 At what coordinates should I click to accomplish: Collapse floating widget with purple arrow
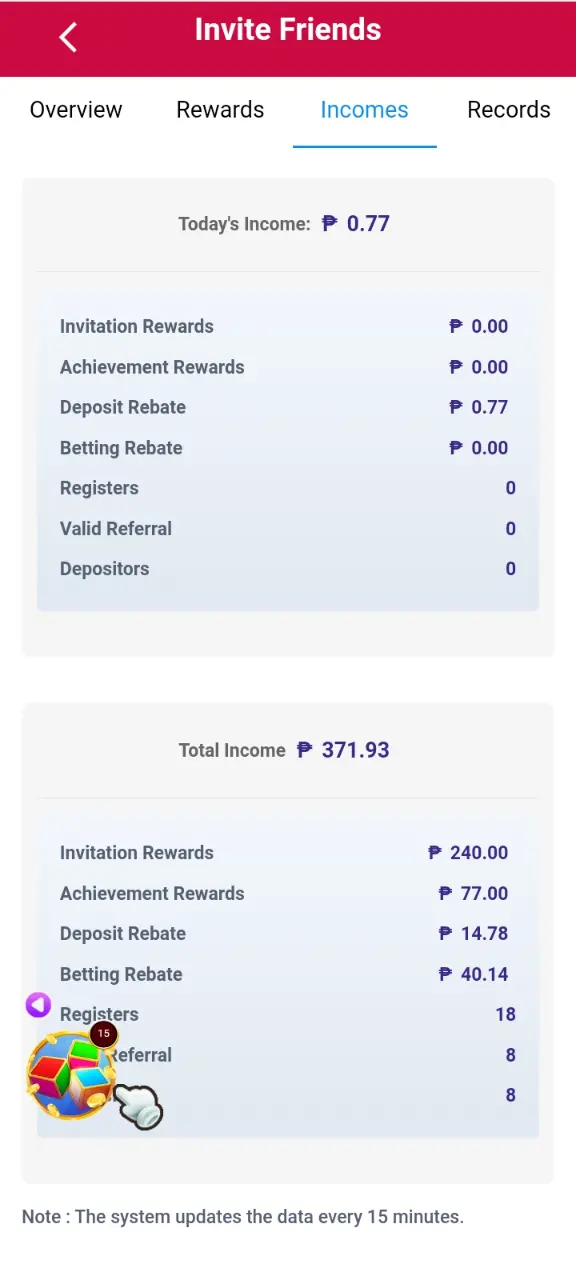click(x=38, y=1005)
